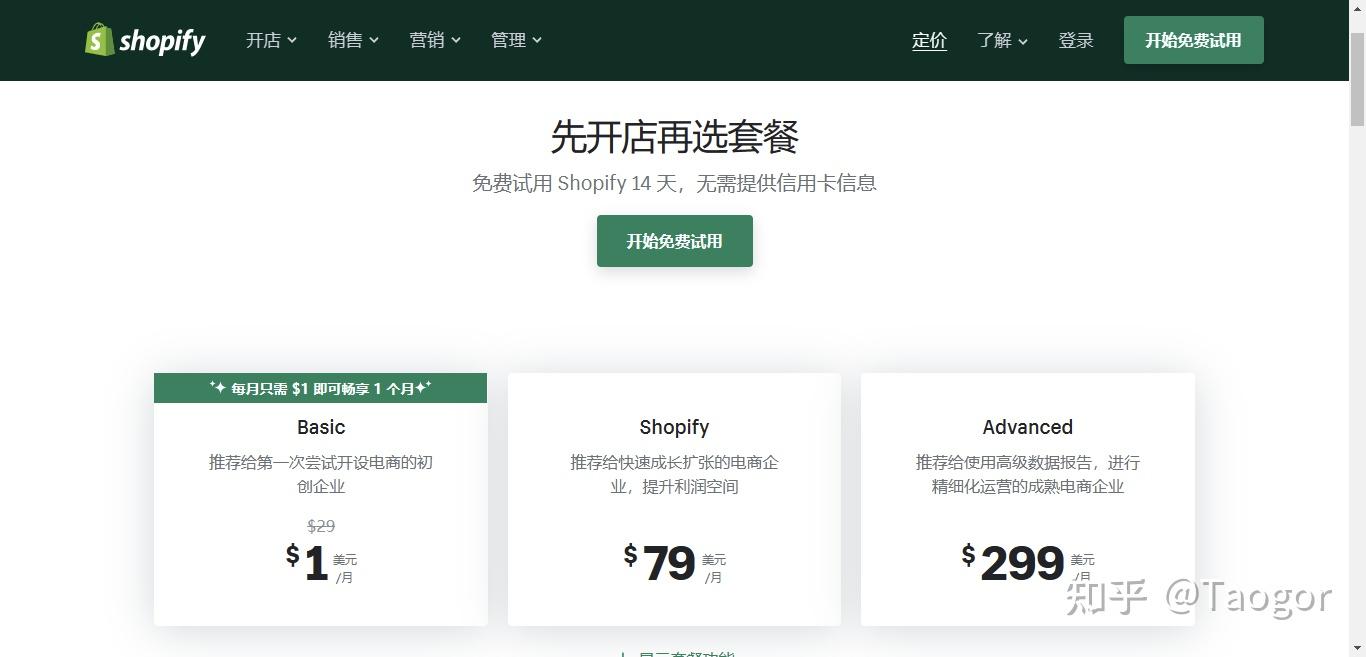Image resolution: width=1366 pixels, height=657 pixels.
Task: Click the scrollbar up arrow
Action: [x=1357, y=9]
